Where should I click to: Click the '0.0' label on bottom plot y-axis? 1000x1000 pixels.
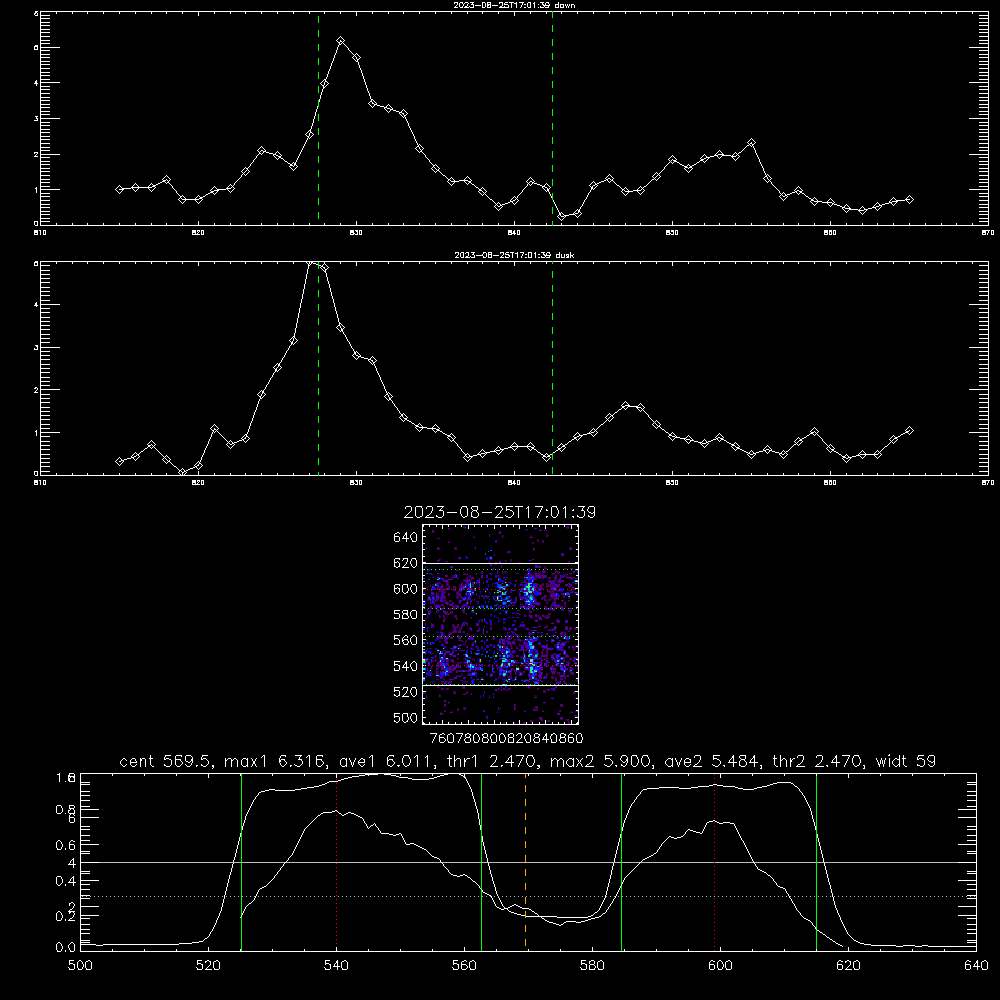pos(66,947)
